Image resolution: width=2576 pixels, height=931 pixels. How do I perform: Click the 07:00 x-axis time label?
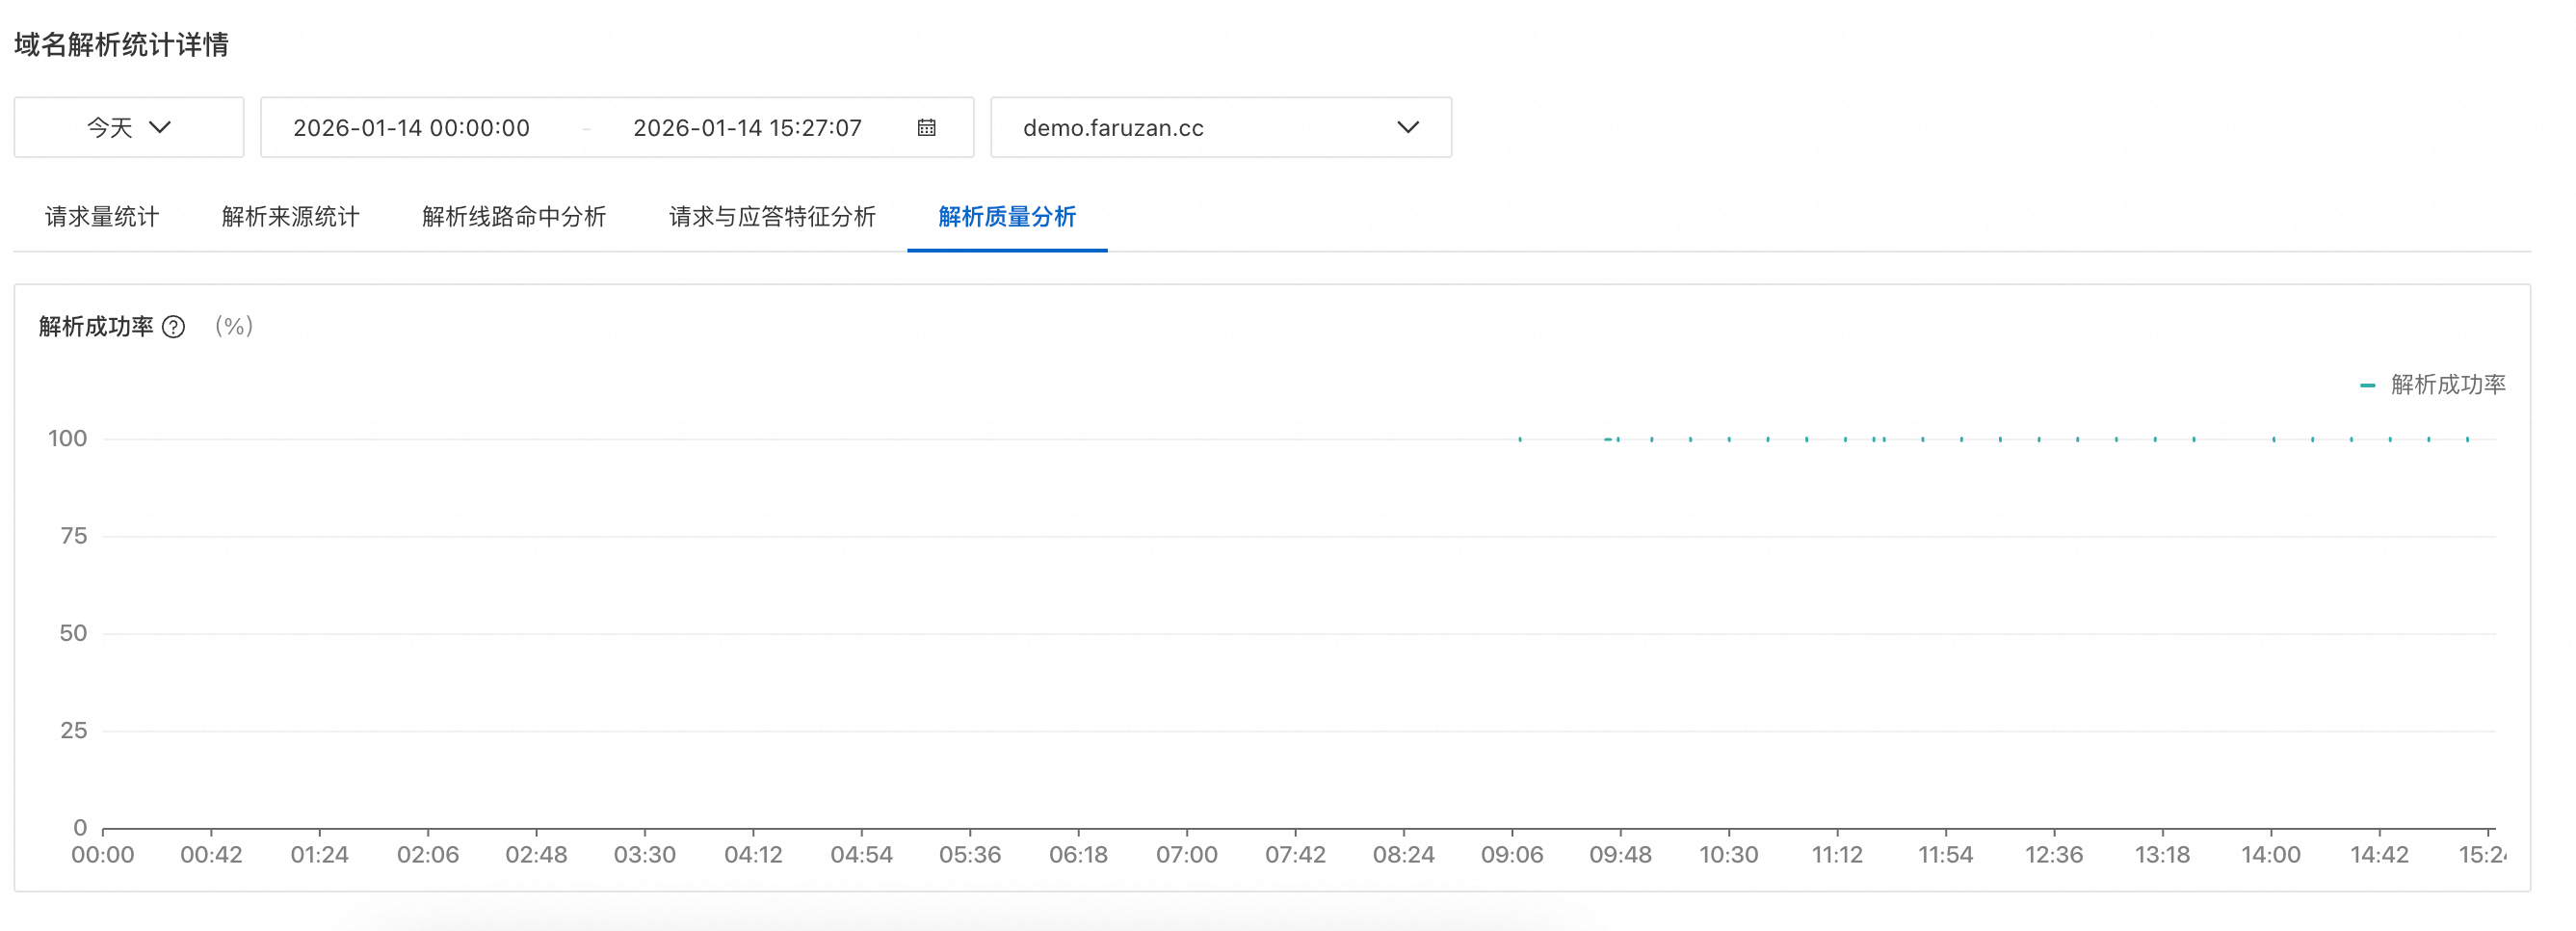[x=1187, y=855]
